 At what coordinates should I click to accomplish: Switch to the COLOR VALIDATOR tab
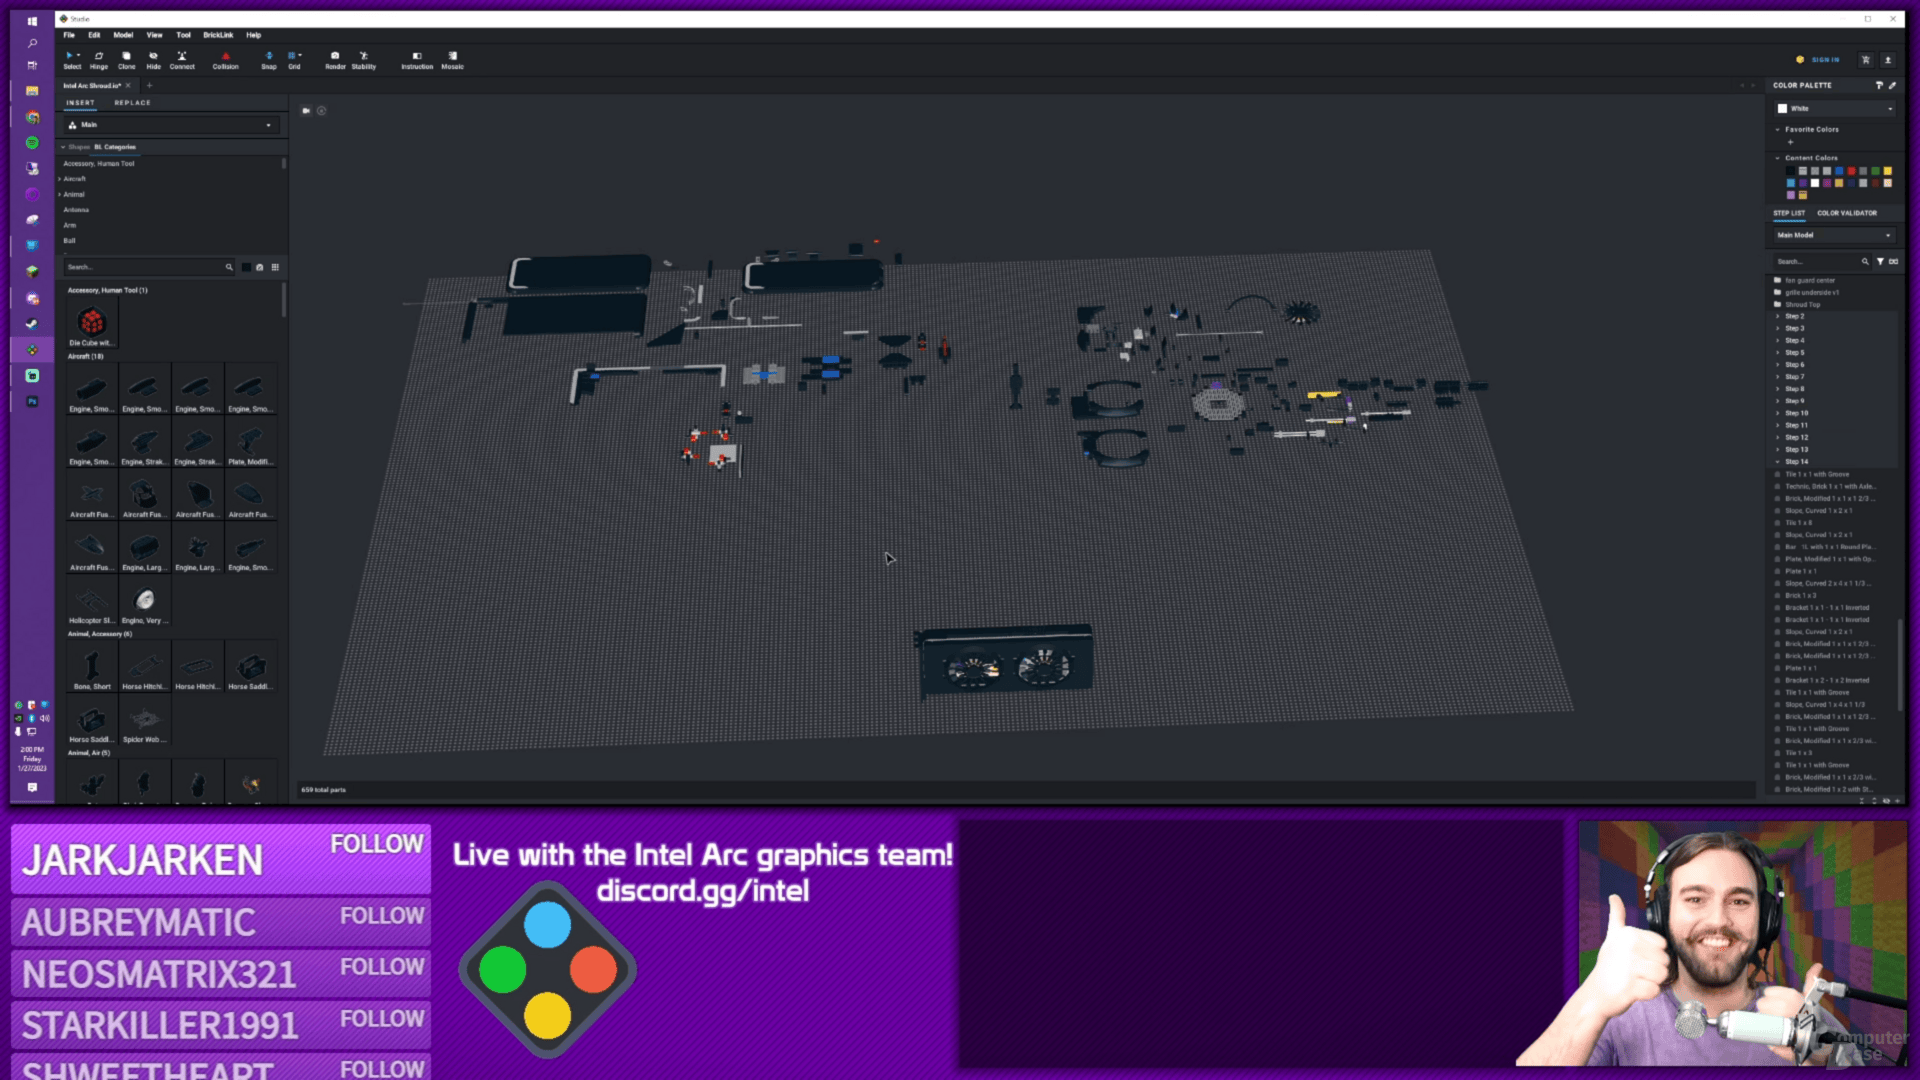pos(1847,213)
